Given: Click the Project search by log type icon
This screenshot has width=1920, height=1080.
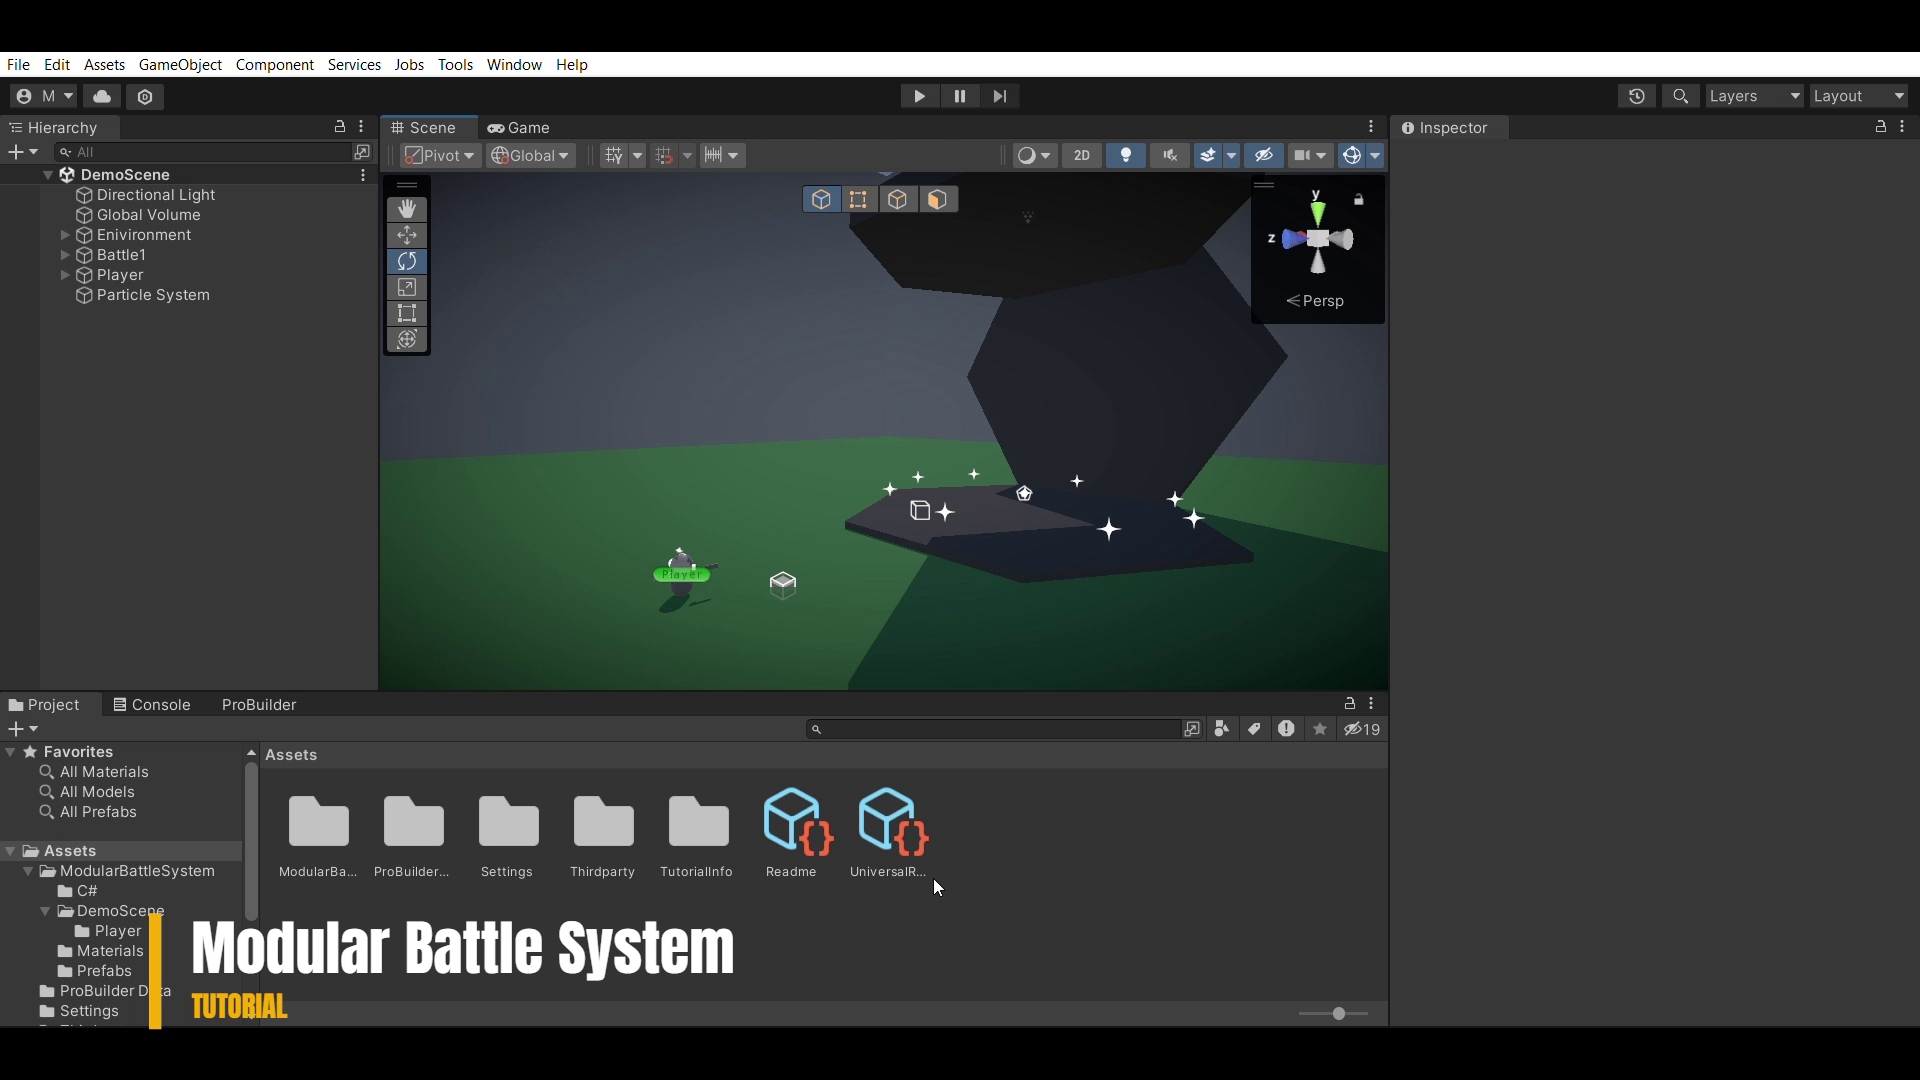Looking at the screenshot, I should tap(1286, 729).
